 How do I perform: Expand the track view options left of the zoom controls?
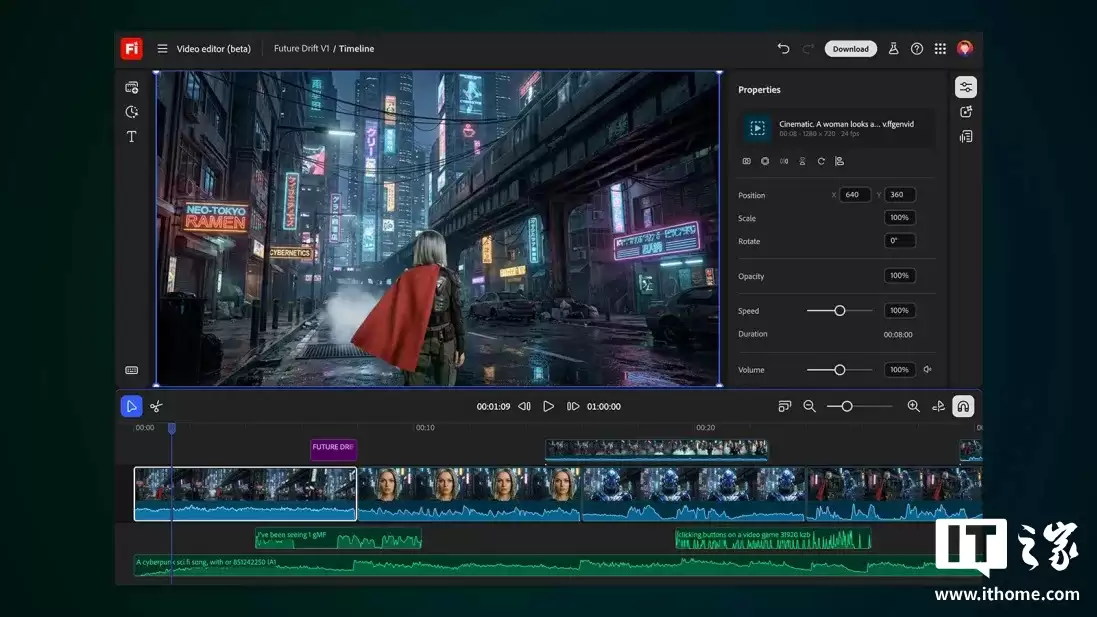(x=785, y=406)
